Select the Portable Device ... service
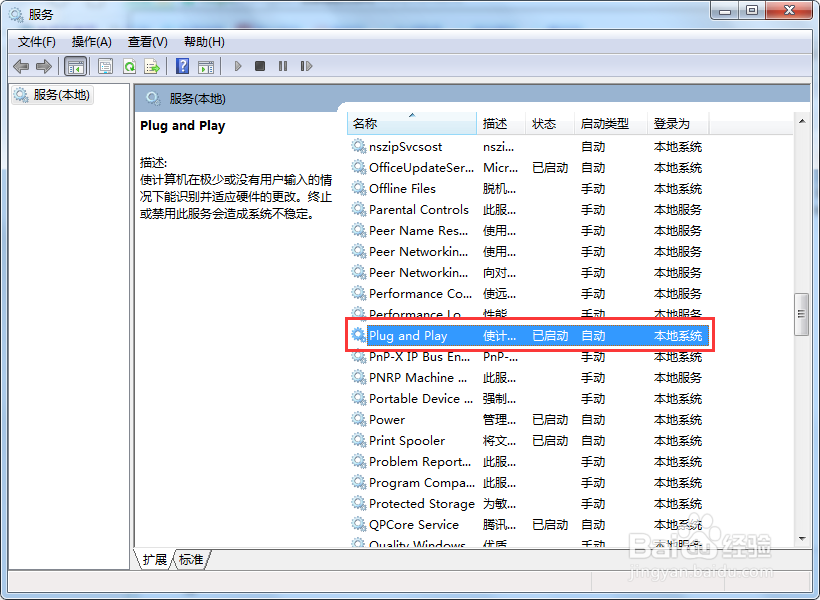Viewport: 820px width, 600px height. 421,398
